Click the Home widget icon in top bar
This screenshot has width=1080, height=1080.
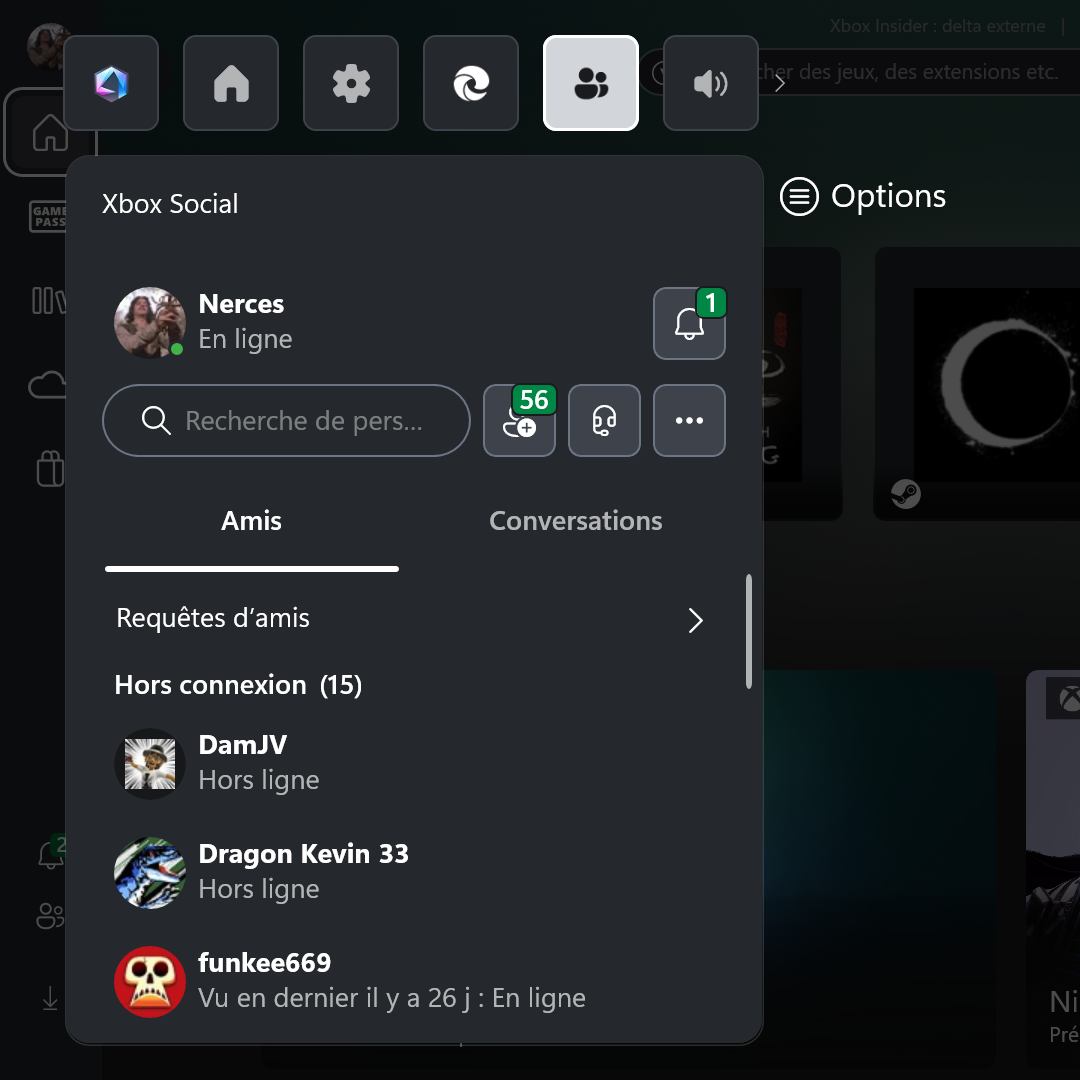231,84
